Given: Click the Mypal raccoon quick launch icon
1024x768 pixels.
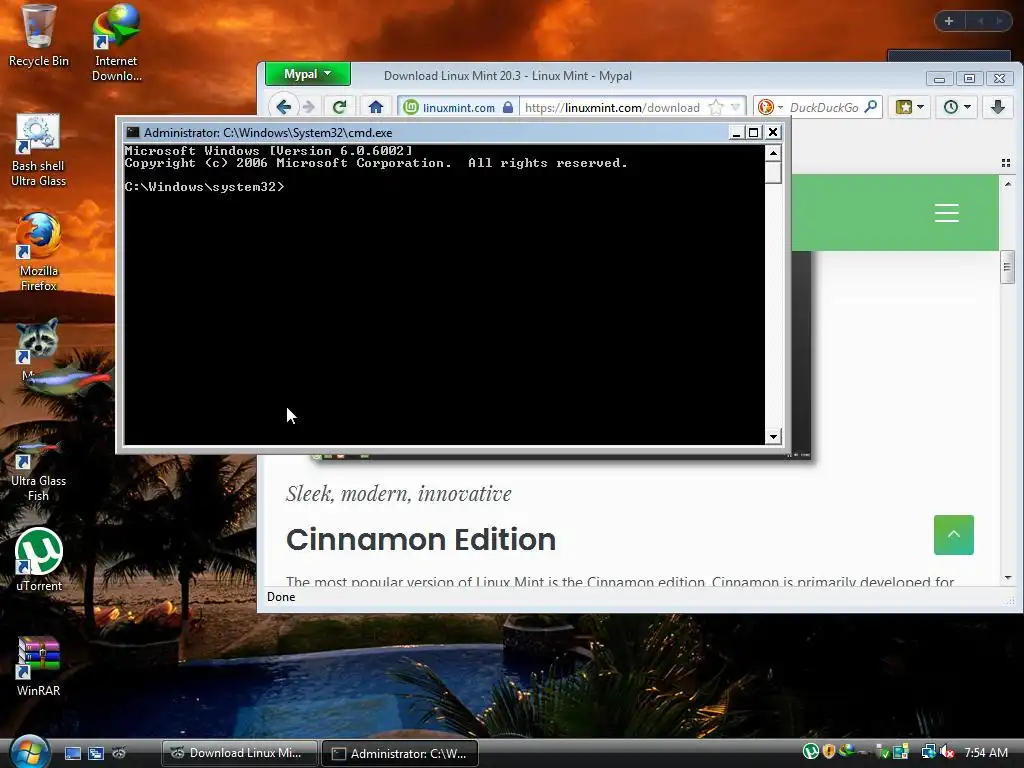Looking at the screenshot, I should click(119, 752).
